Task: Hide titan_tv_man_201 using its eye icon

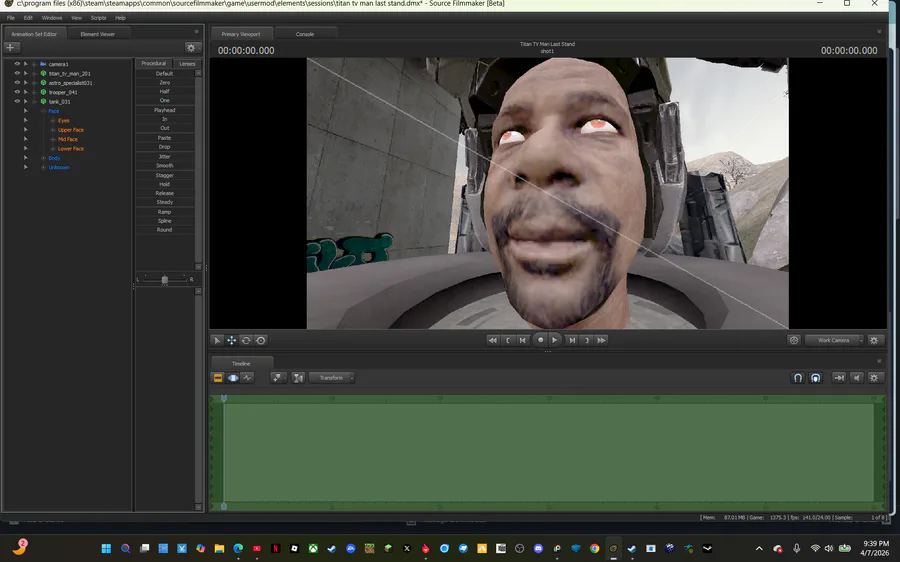Action: [17, 73]
